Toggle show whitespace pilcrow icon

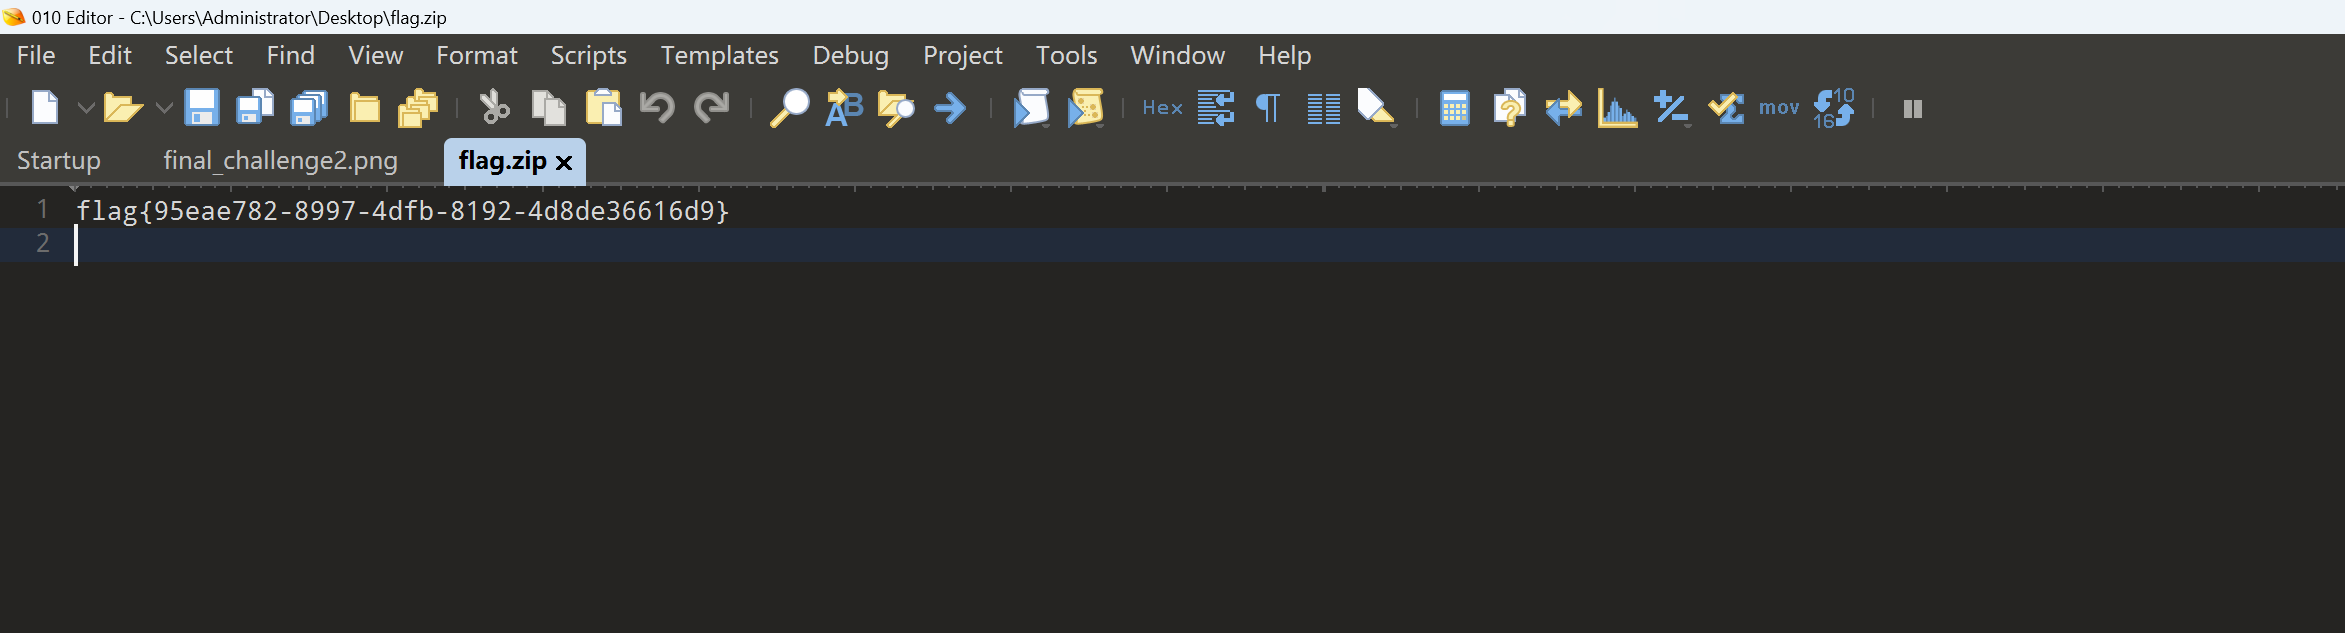1268,108
